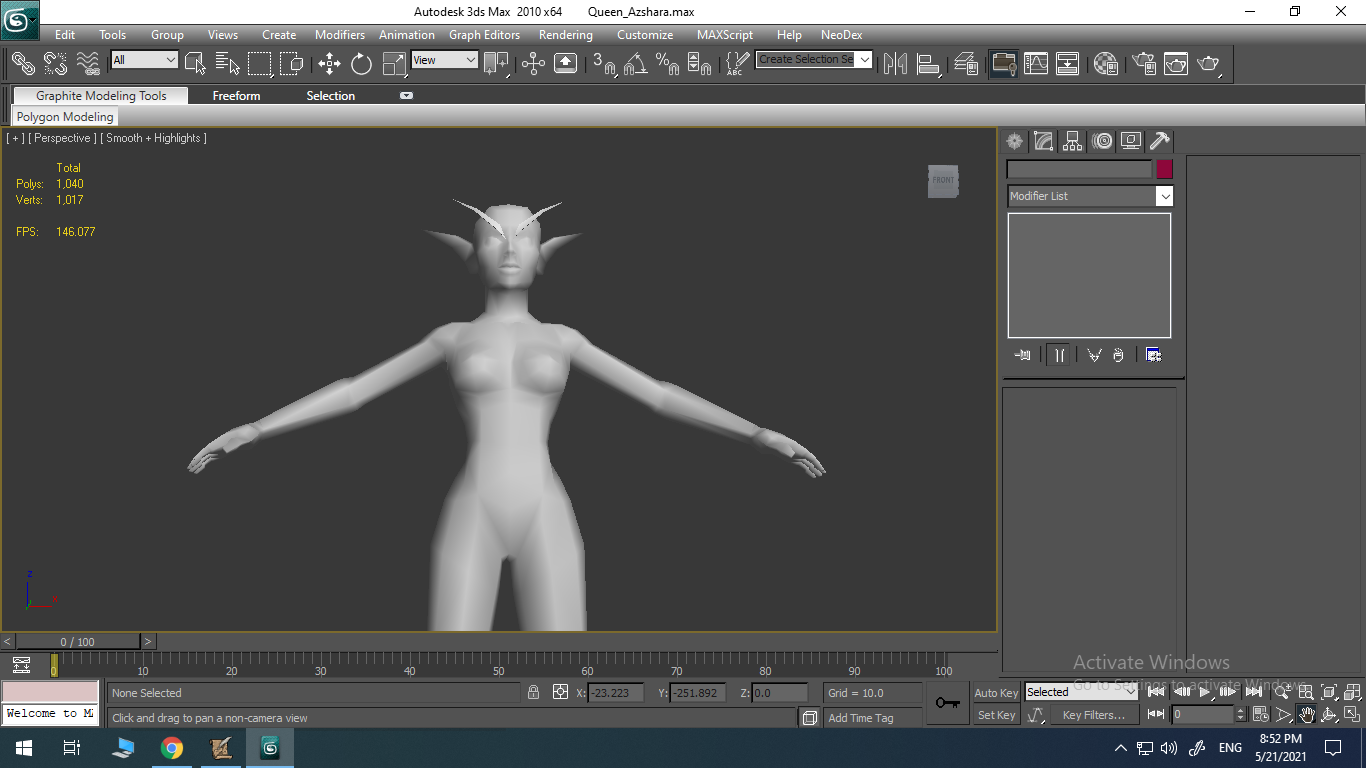This screenshot has height=768, width=1366.
Task: Click the object name input field
Action: coord(1079,169)
